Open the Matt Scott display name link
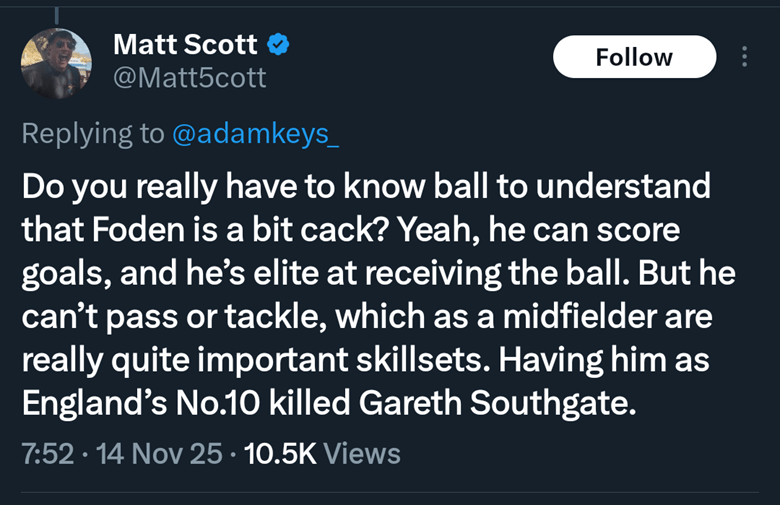Viewport: 780px width, 505px height. (185, 44)
